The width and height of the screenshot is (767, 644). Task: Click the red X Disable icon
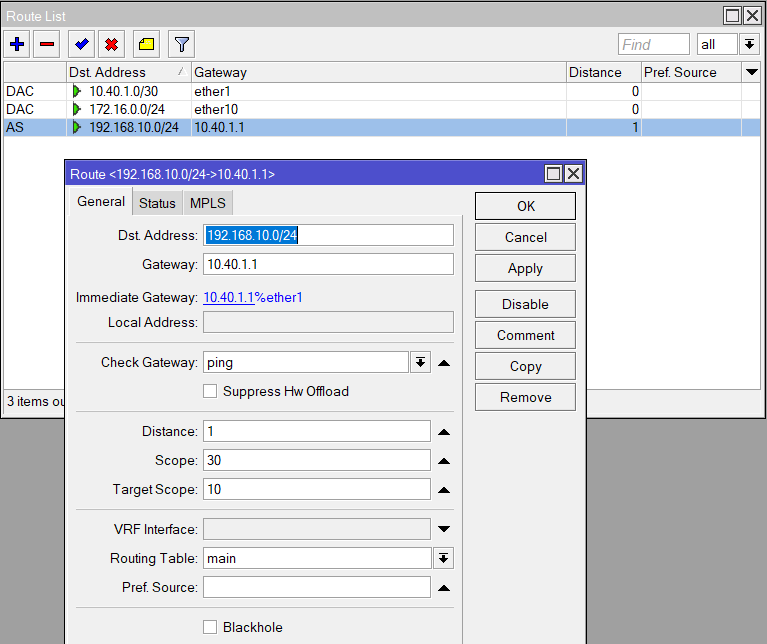click(111, 44)
